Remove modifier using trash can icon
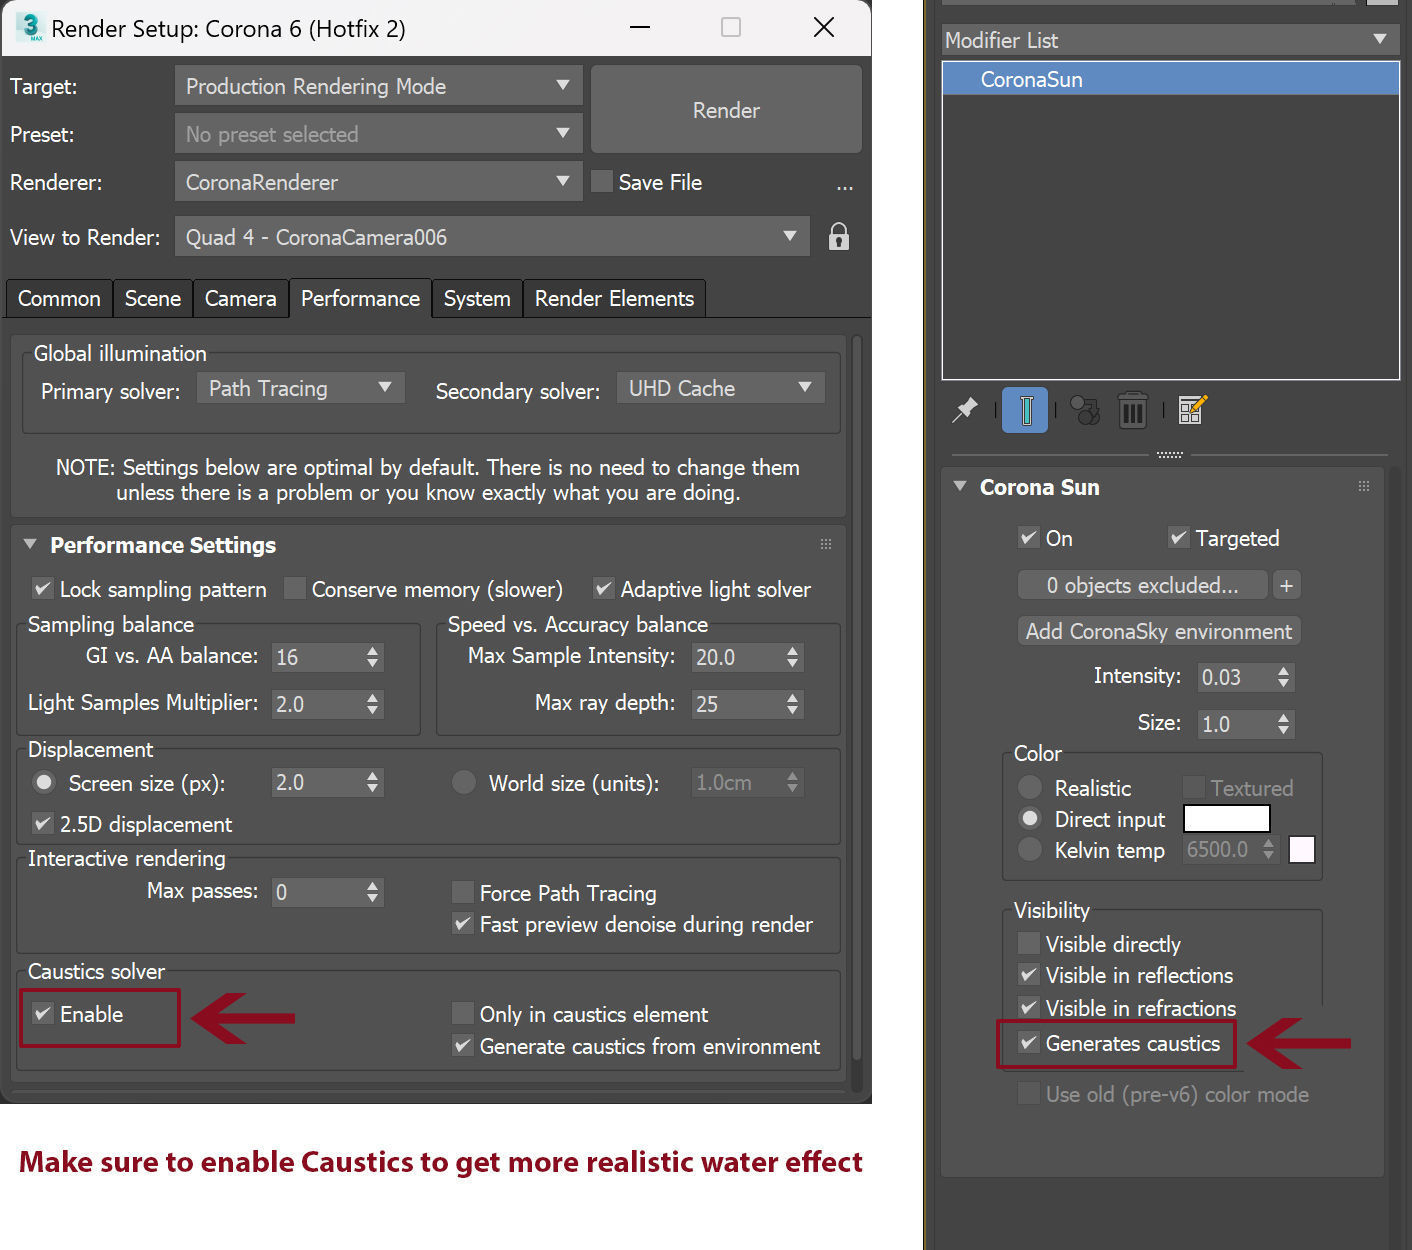This screenshot has width=1412, height=1250. [x=1132, y=410]
